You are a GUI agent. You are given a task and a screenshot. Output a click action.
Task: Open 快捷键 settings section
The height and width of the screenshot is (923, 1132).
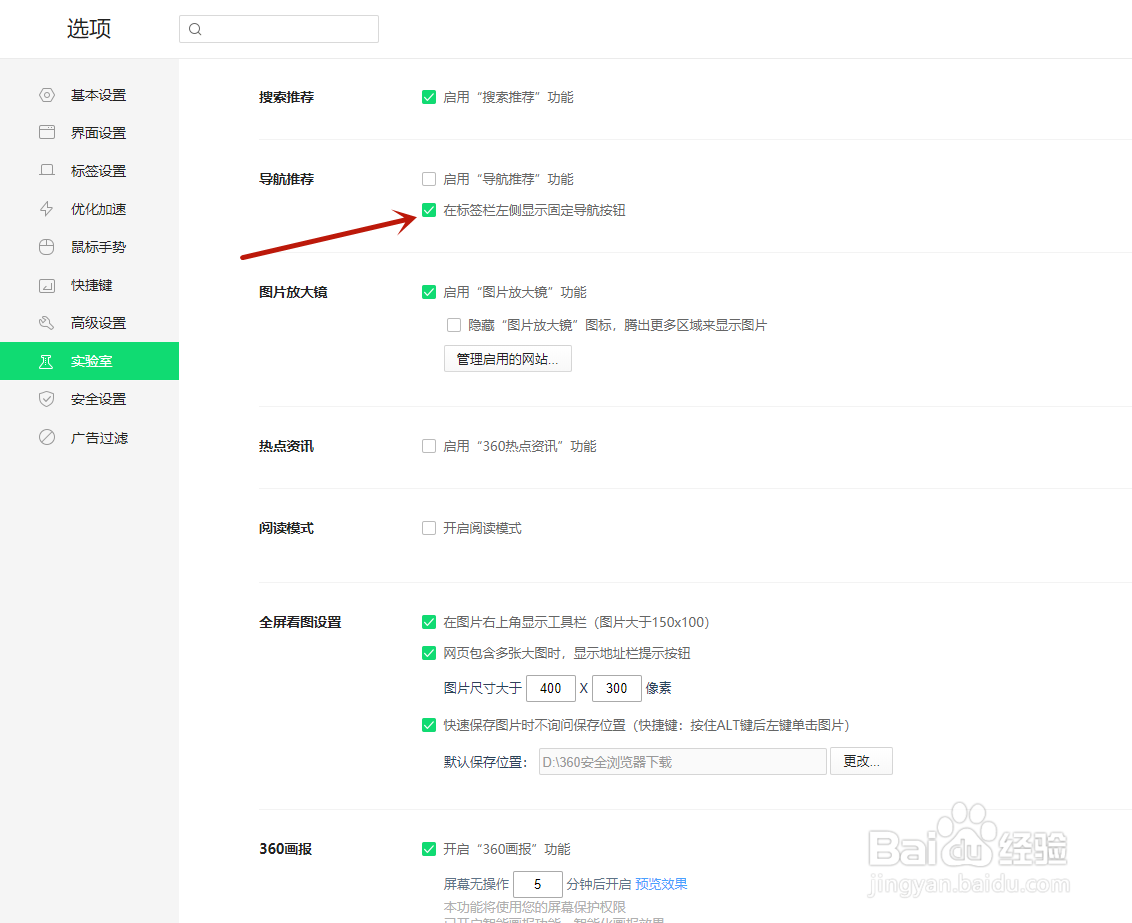[x=90, y=285]
